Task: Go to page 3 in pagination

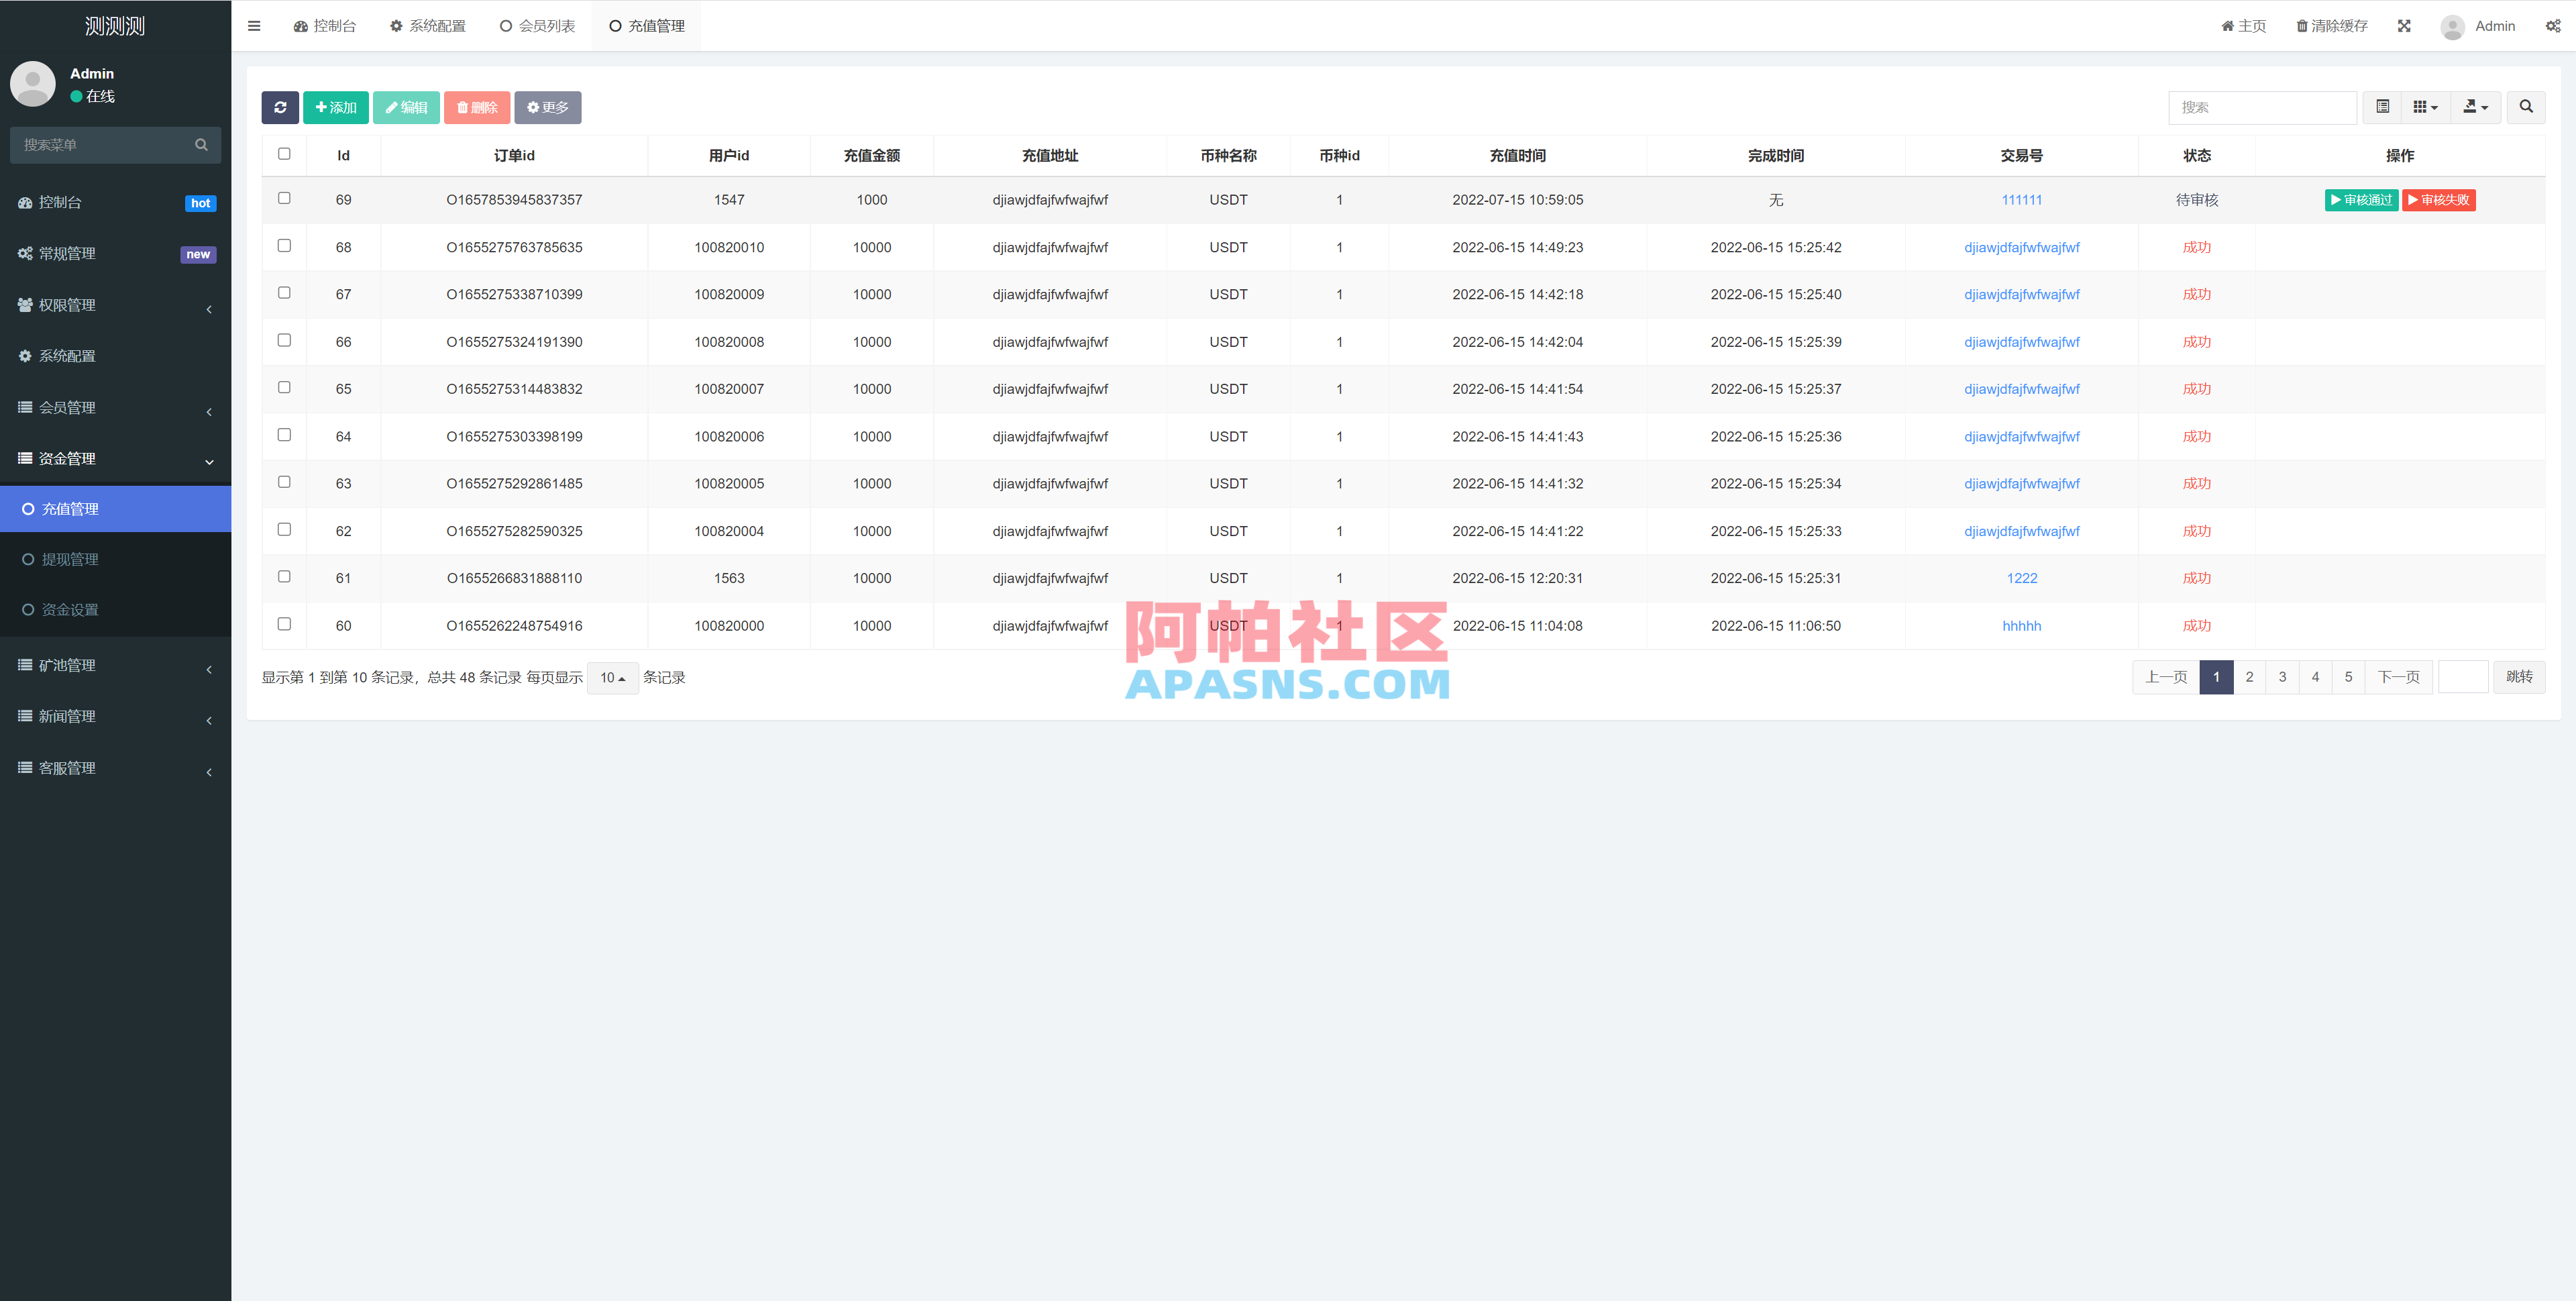Action: [x=2282, y=677]
